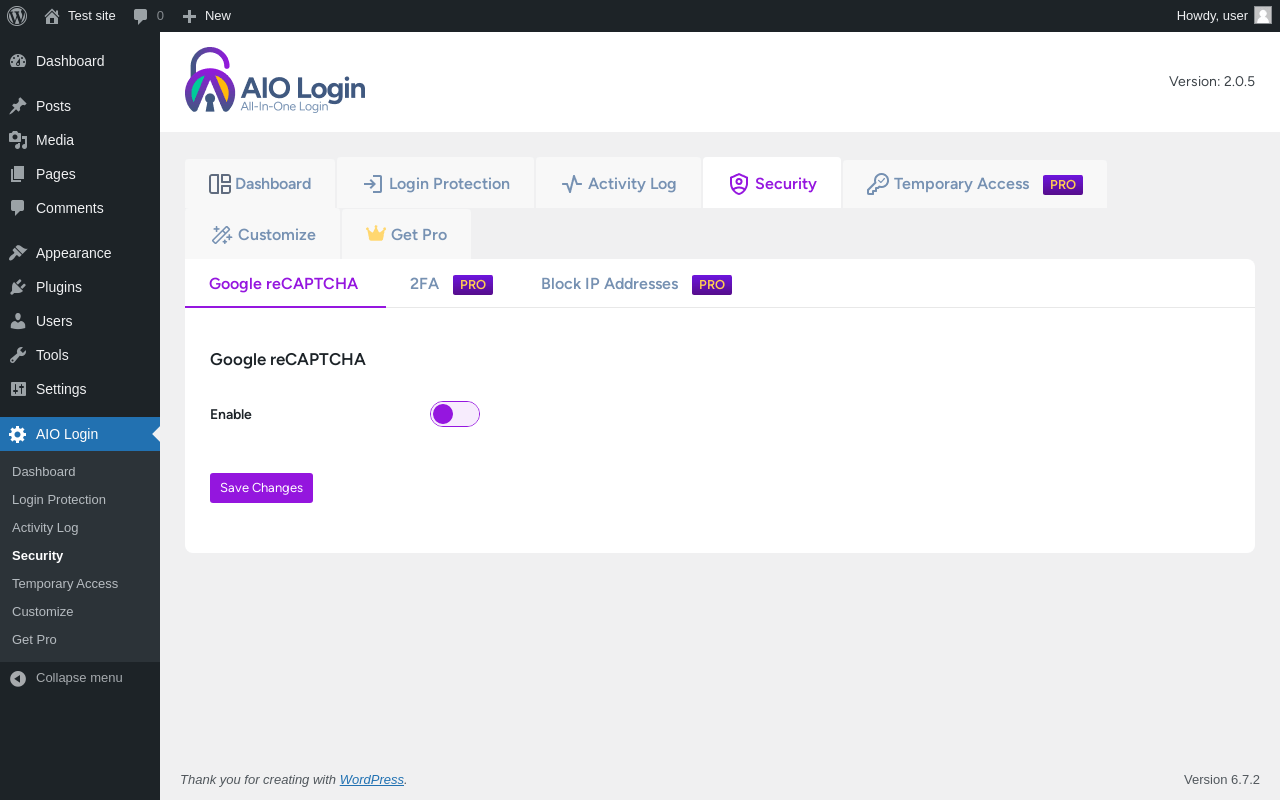Open Get Pro in sidebar submenu
Image resolution: width=1280 pixels, height=800 pixels.
pos(34,640)
